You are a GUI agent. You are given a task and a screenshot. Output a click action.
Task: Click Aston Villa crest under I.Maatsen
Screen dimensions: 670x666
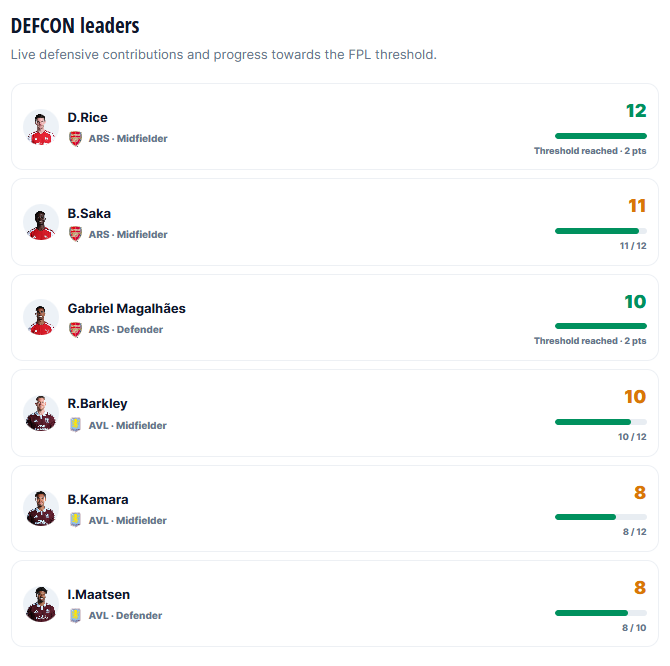coord(76,616)
